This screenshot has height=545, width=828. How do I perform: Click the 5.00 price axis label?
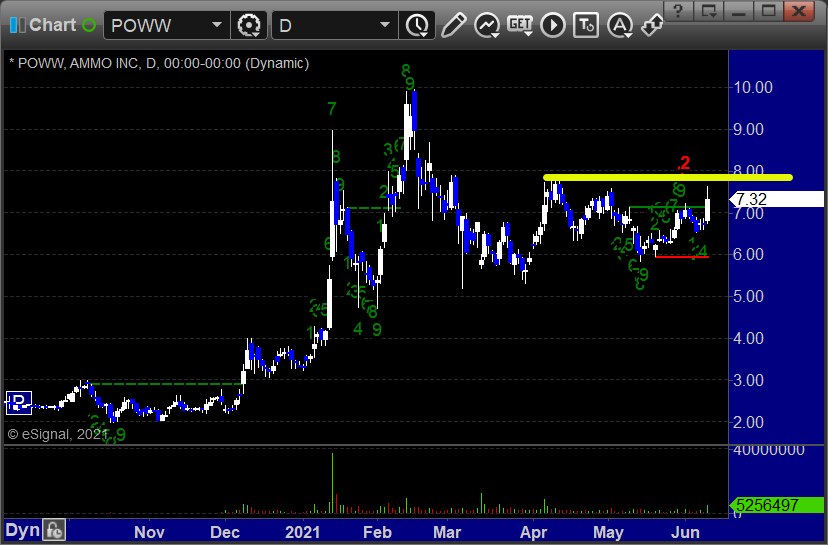coord(748,296)
